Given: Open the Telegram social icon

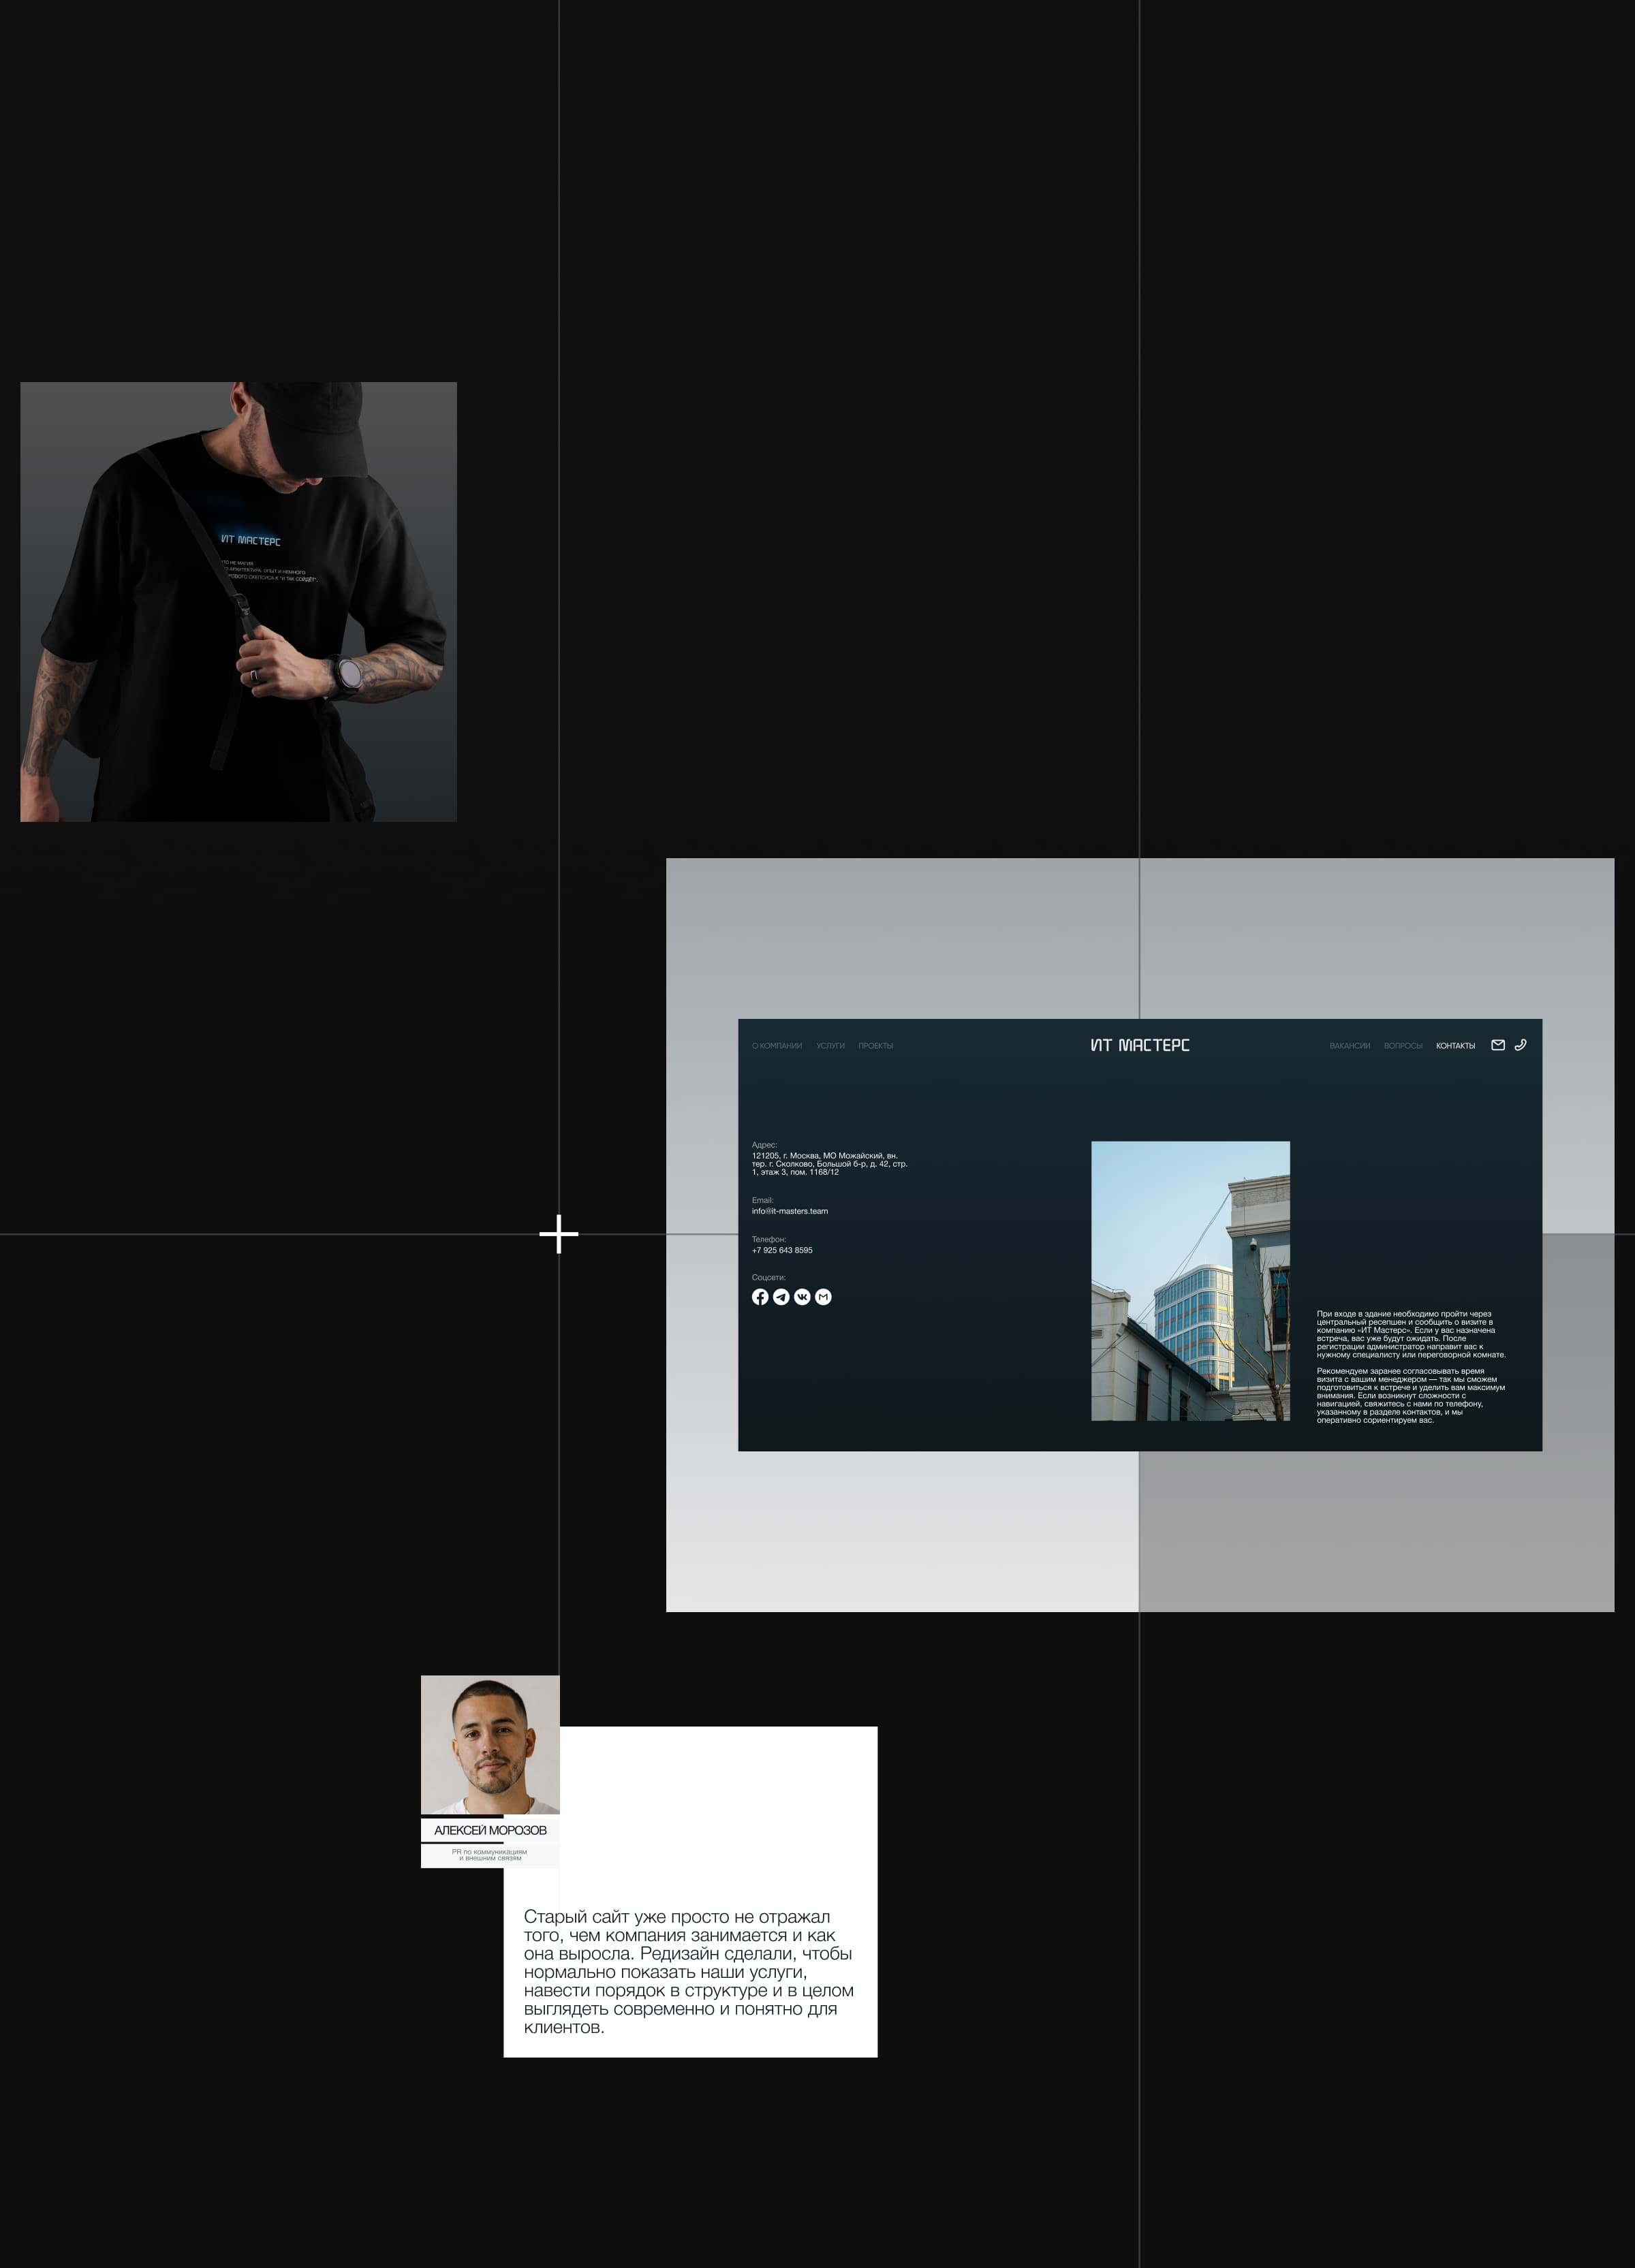Looking at the screenshot, I should tap(781, 1297).
